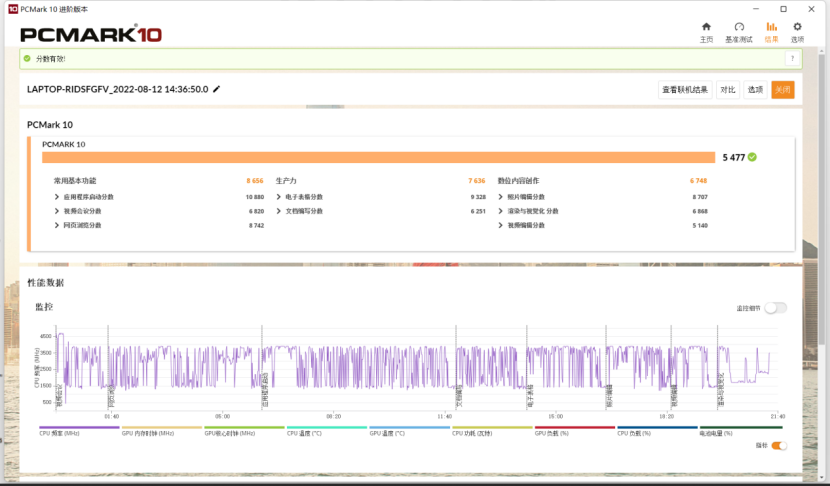Click the pencil icon to rename result

pyautogui.click(x=216, y=89)
